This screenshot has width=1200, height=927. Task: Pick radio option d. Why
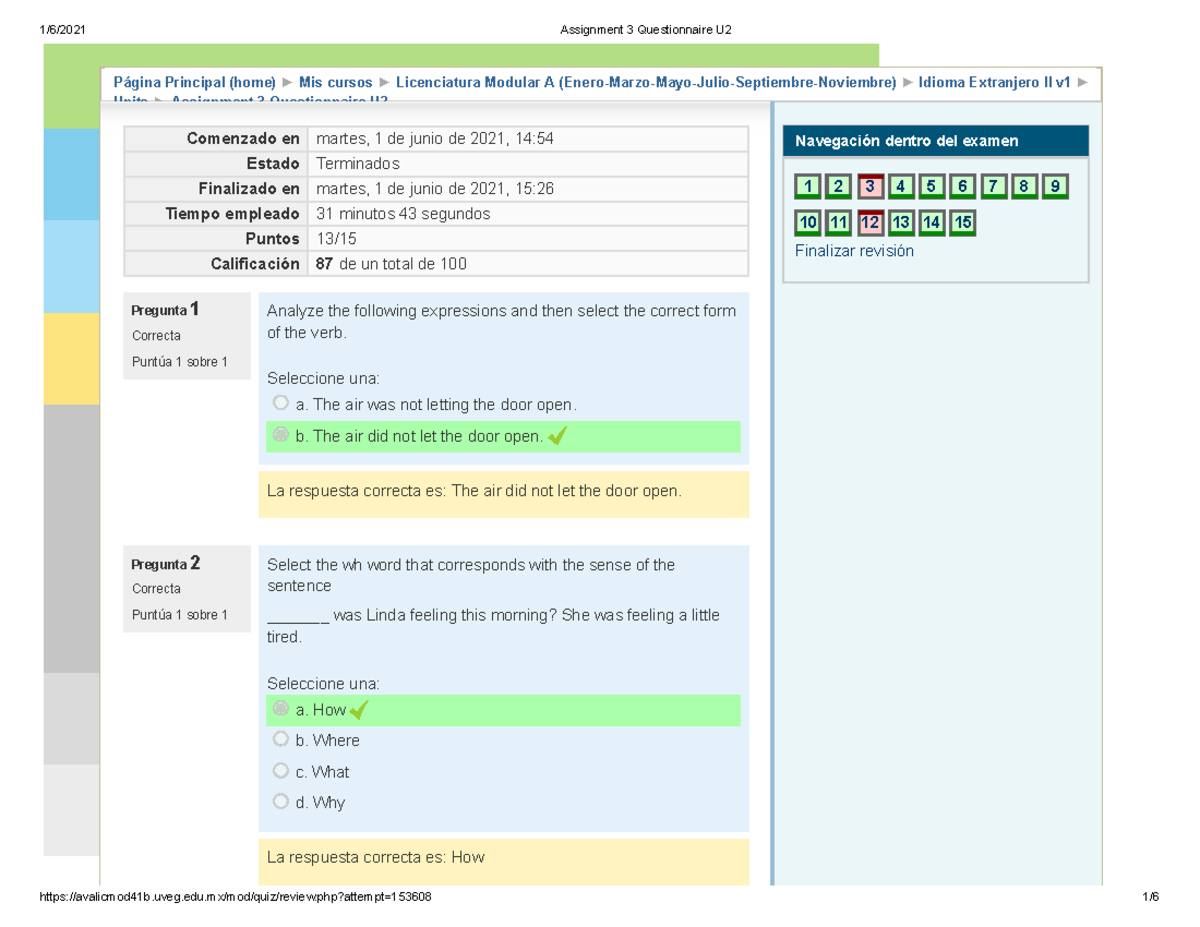281,802
